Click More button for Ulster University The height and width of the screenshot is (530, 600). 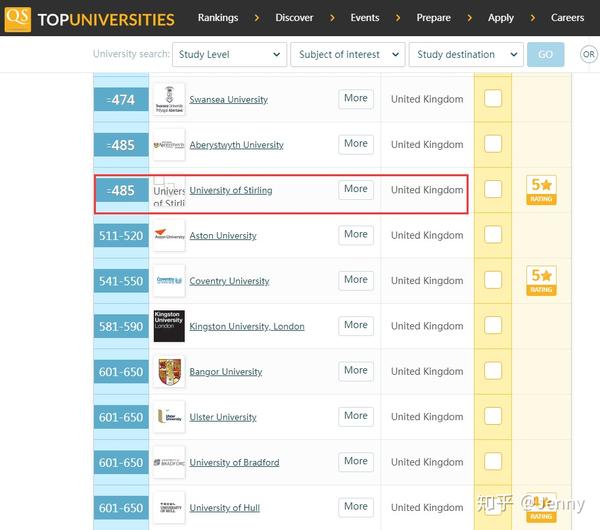pyautogui.click(x=356, y=416)
